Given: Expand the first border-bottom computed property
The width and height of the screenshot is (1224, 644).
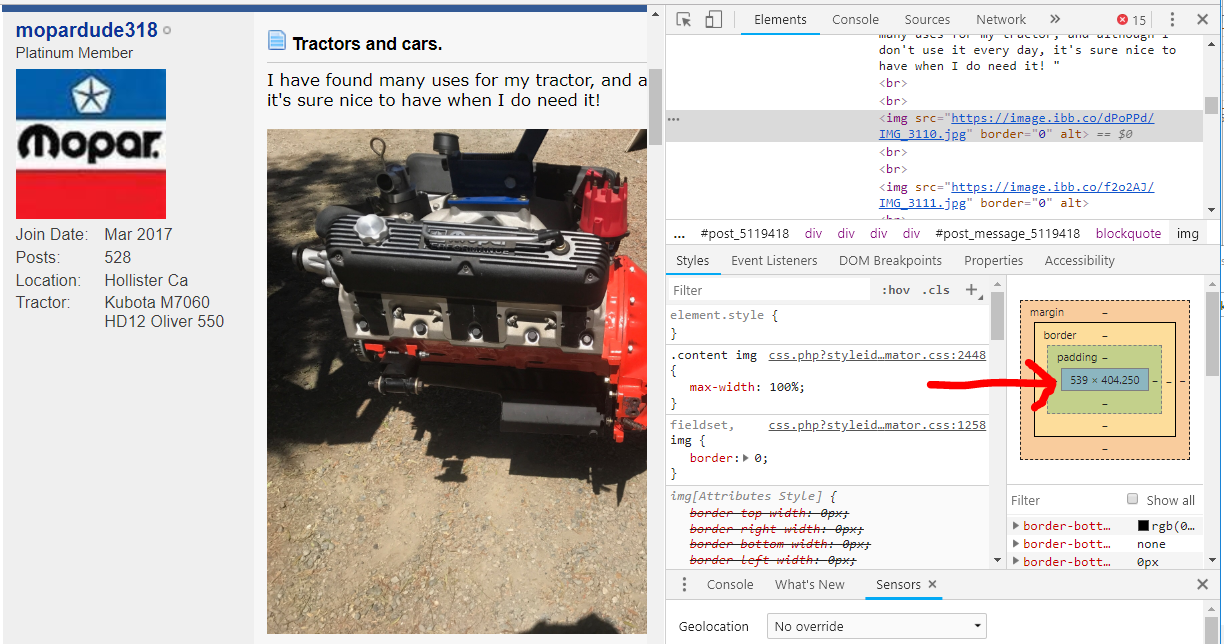Looking at the screenshot, I should coord(1017,526).
